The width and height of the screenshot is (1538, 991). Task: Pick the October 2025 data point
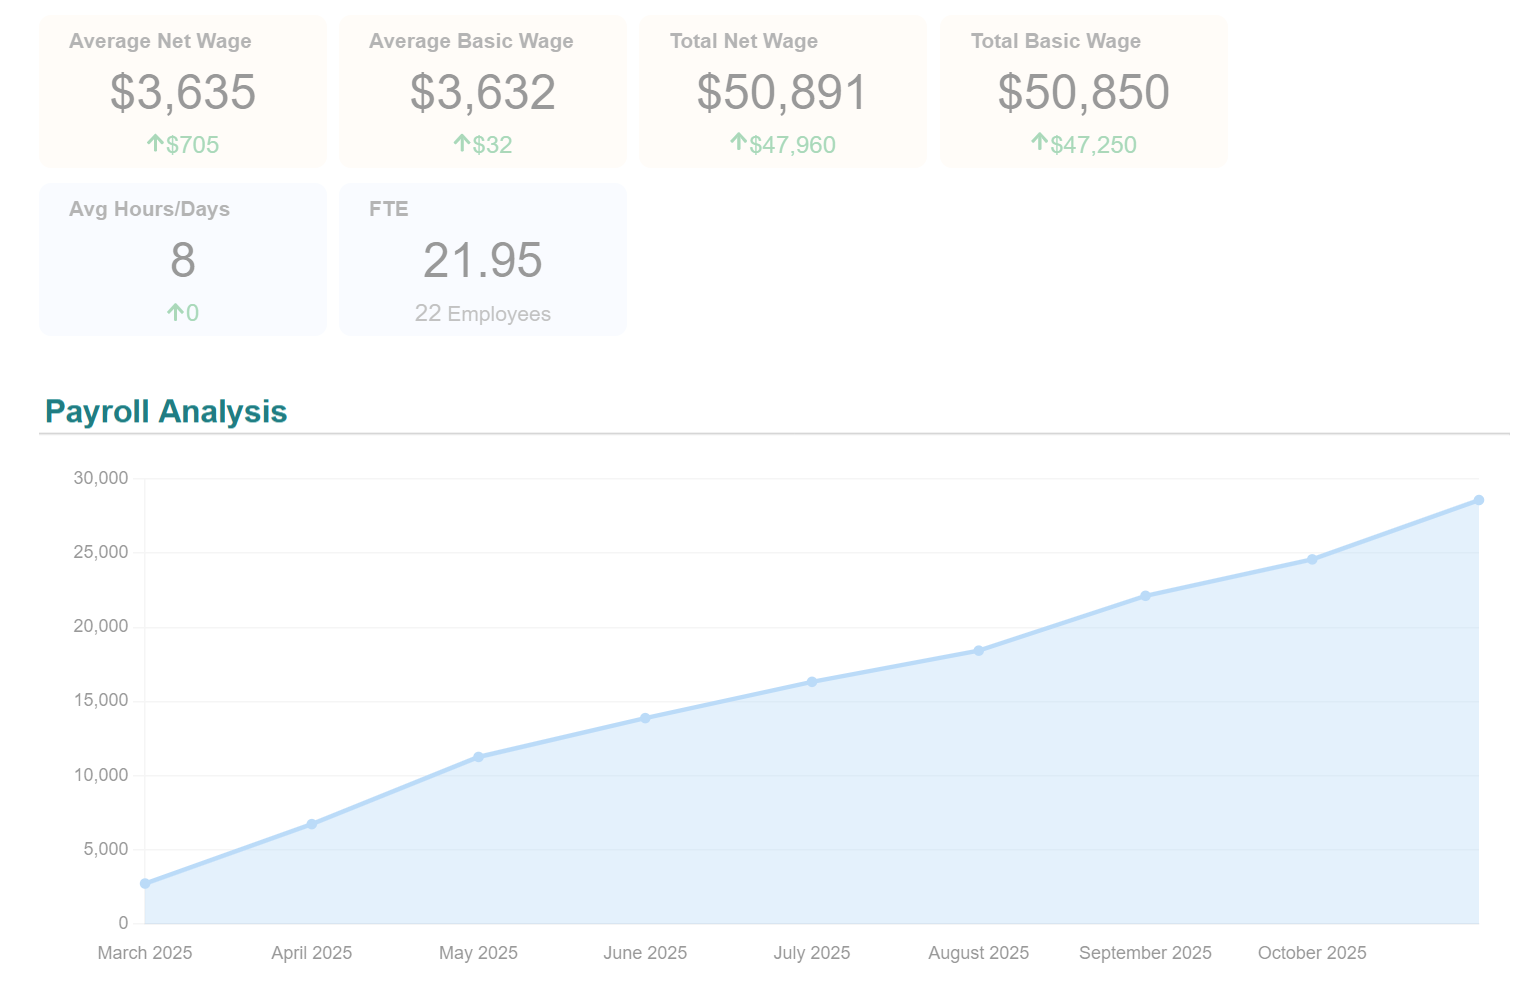(x=1312, y=560)
